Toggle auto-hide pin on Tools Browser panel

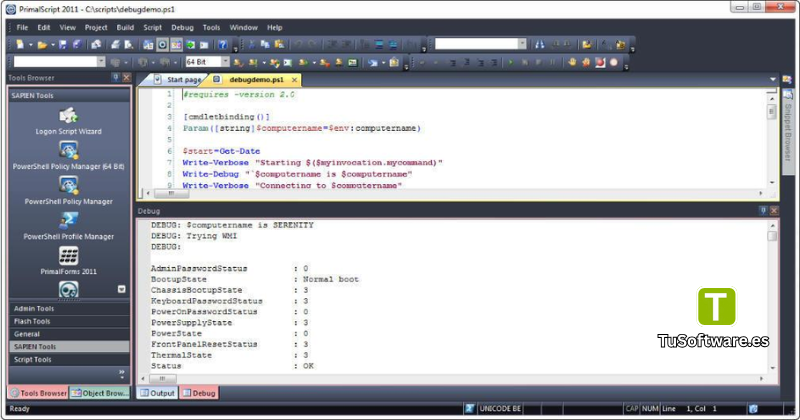(116, 78)
